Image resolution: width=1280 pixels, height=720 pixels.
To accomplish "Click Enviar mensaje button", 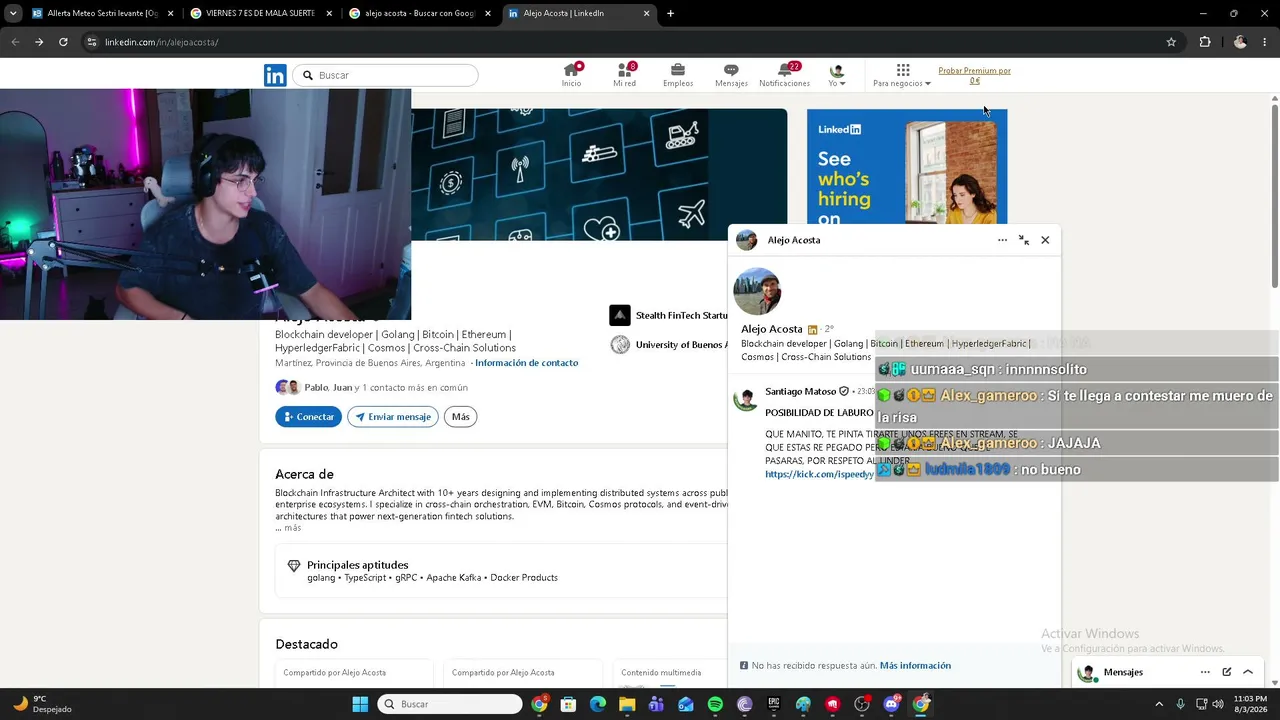I will pos(392,417).
